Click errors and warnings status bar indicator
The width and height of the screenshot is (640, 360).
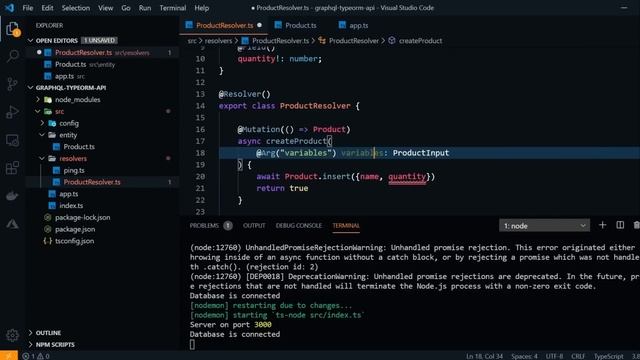(36, 356)
